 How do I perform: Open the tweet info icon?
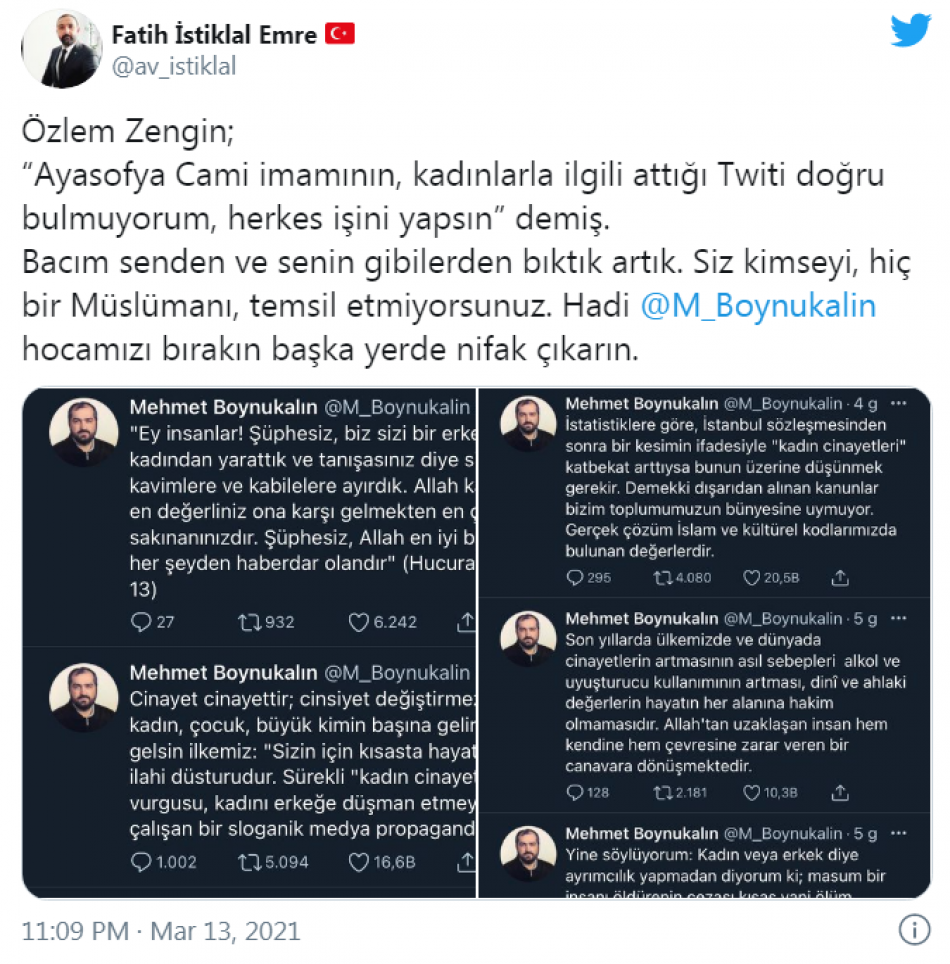point(915,930)
